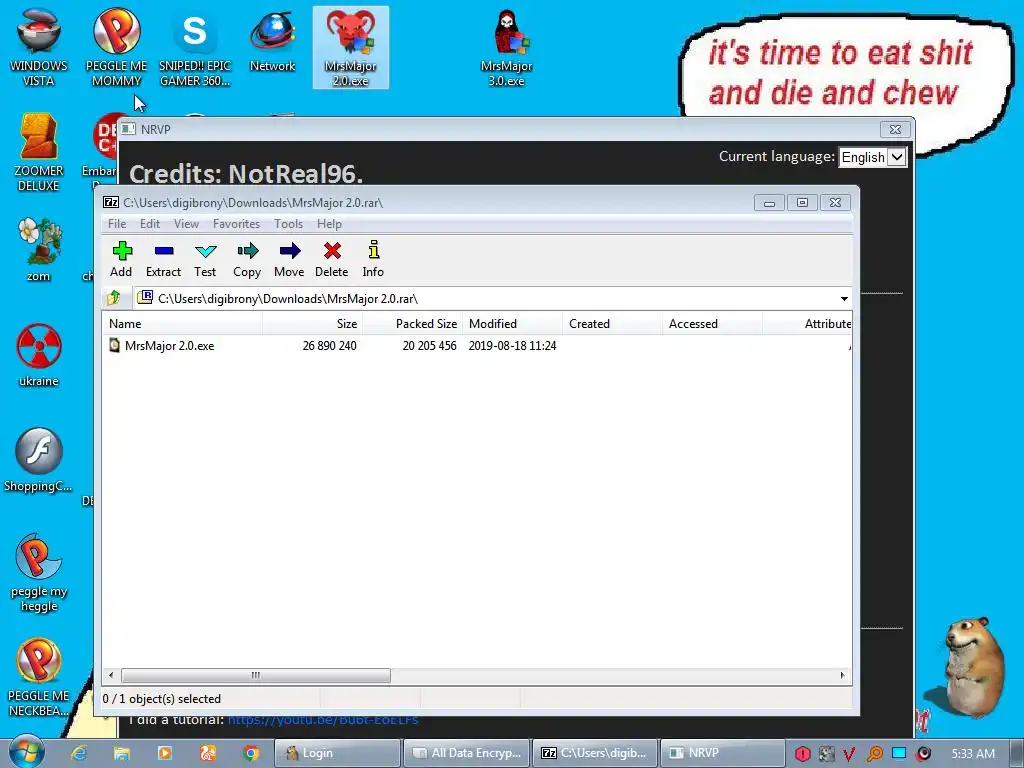
Task: Switch to All Data Encryp... taskbar window
Action: (467, 753)
